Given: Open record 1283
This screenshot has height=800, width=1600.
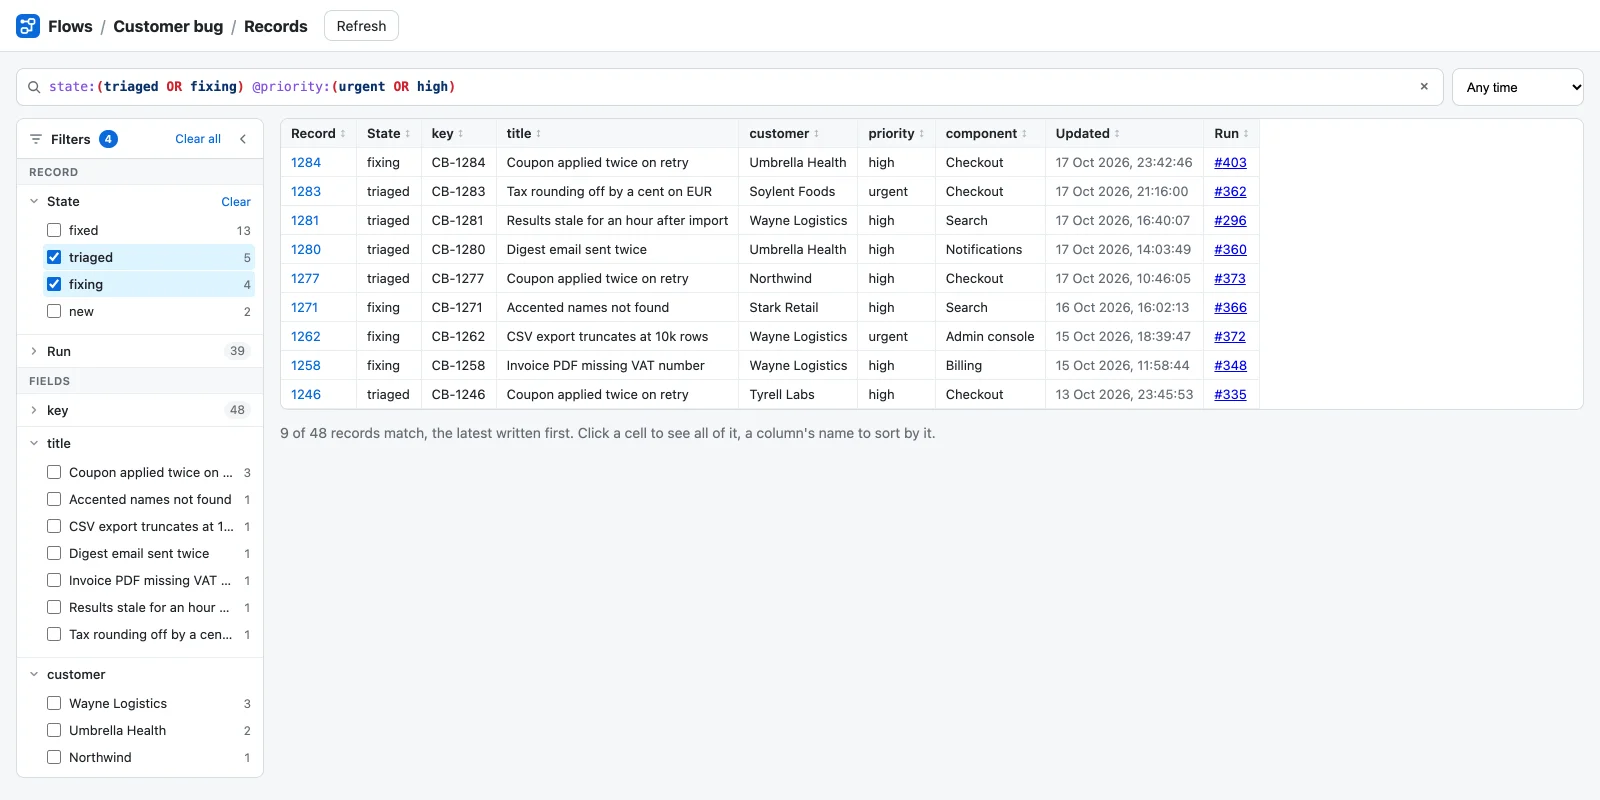Looking at the screenshot, I should pyautogui.click(x=306, y=191).
